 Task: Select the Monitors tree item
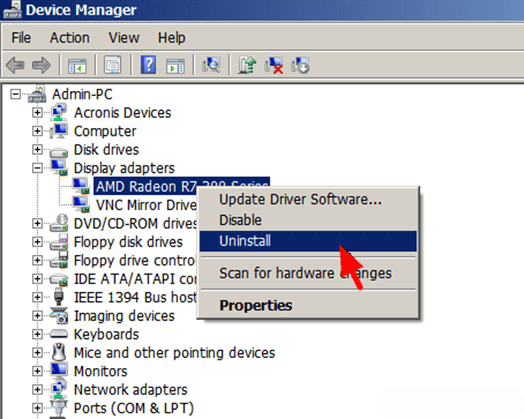[101, 371]
